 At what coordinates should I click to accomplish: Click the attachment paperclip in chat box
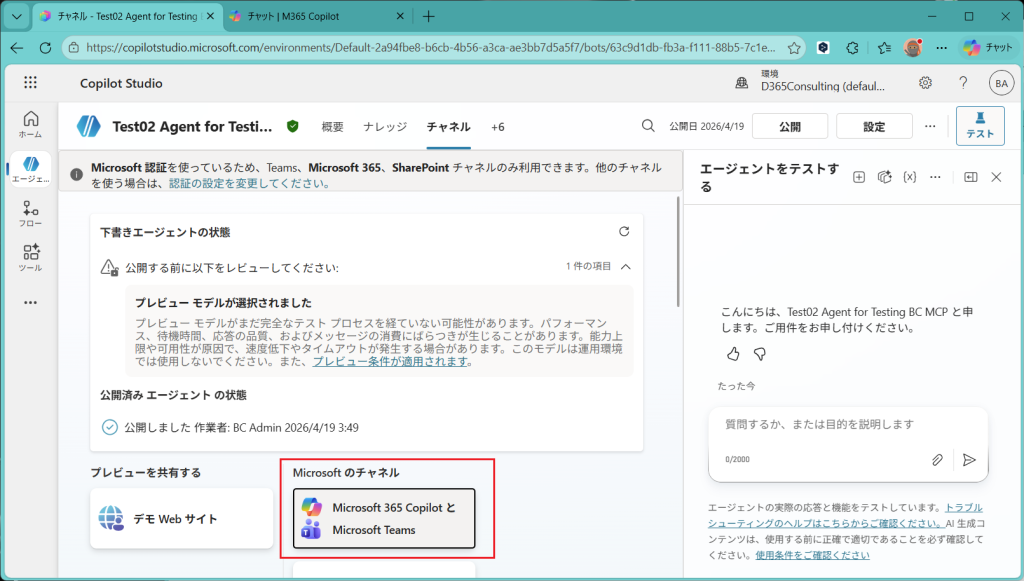[x=937, y=459]
